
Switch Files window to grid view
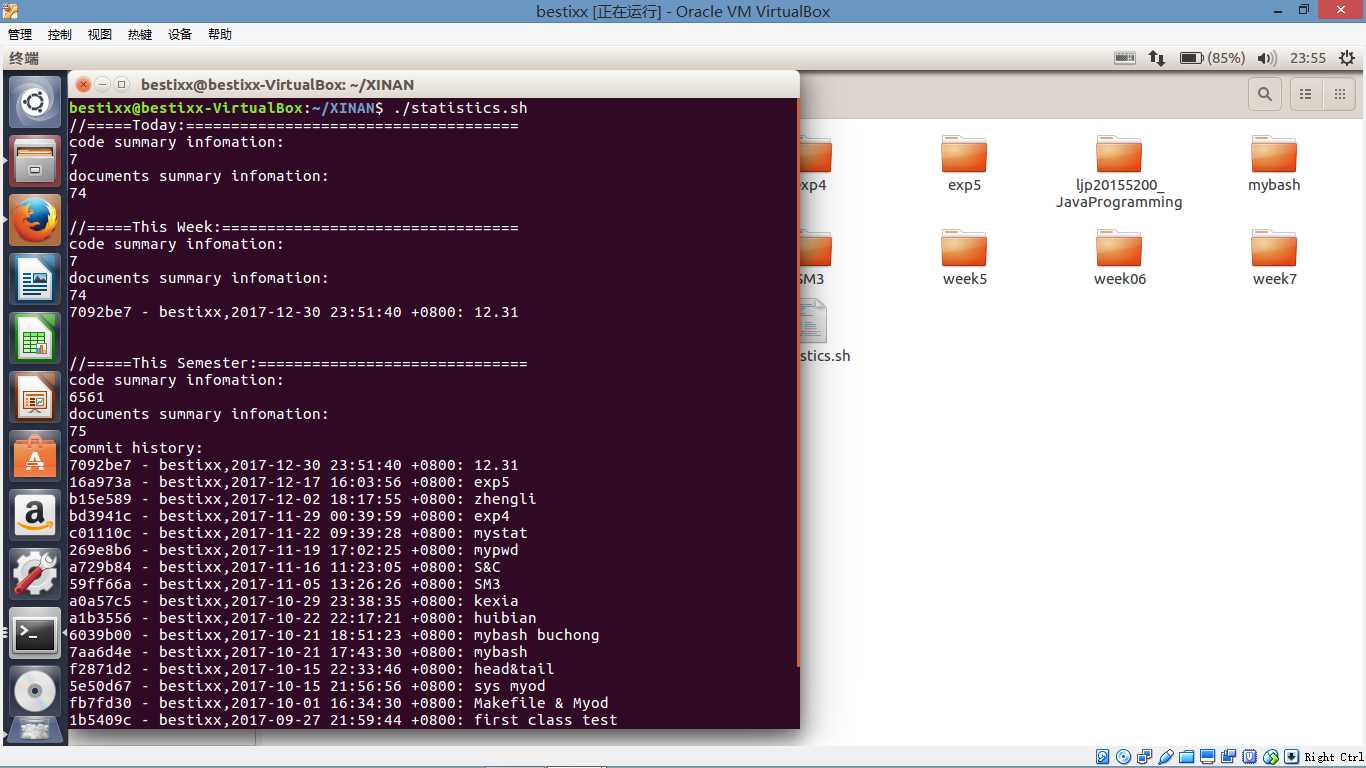coord(1339,94)
